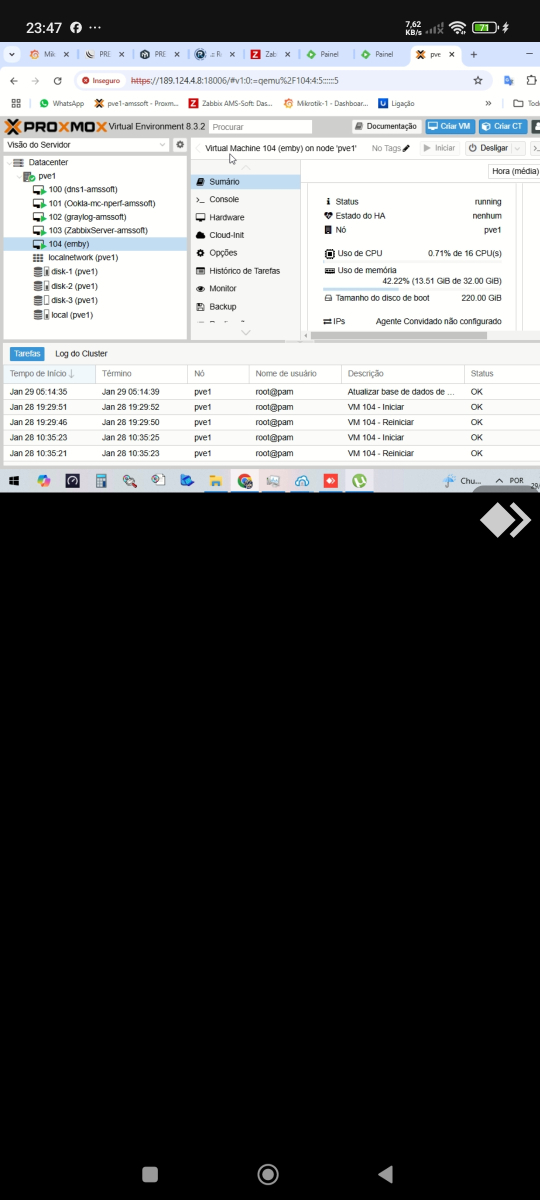Open the WhatsApp bookmark
Screen dimensions: 540x1200
(62, 103)
